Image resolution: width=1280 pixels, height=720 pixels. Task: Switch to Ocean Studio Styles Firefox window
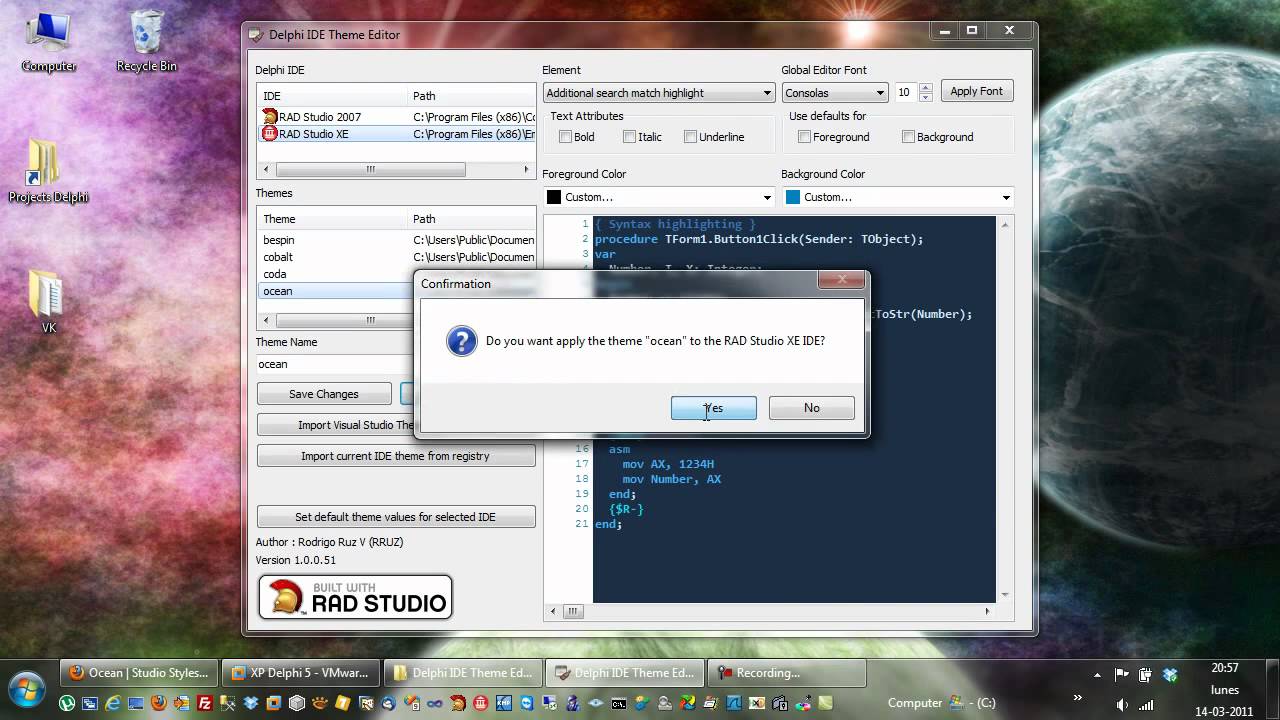pyautogui.click(x=139, y=673)
